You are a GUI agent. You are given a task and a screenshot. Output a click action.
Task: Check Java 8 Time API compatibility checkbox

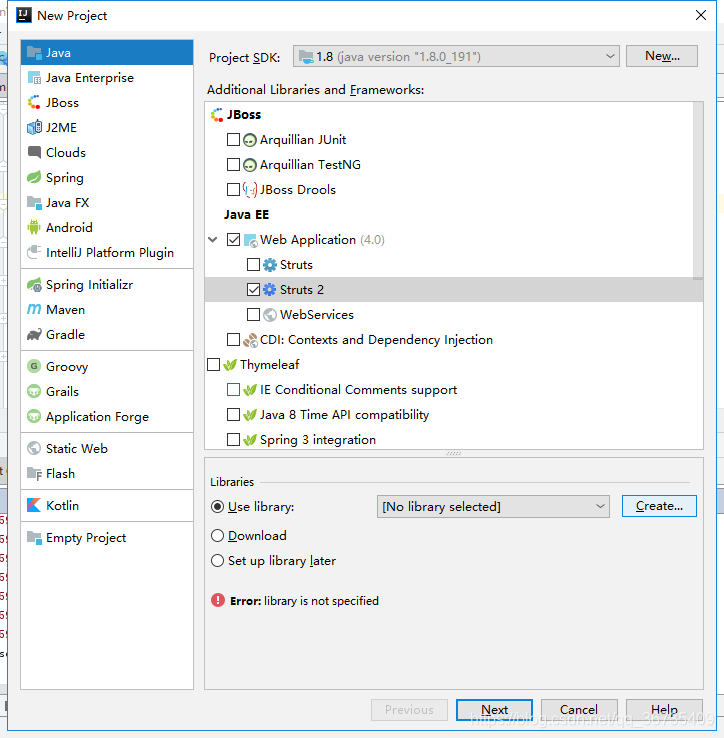[x=233, y=414]
